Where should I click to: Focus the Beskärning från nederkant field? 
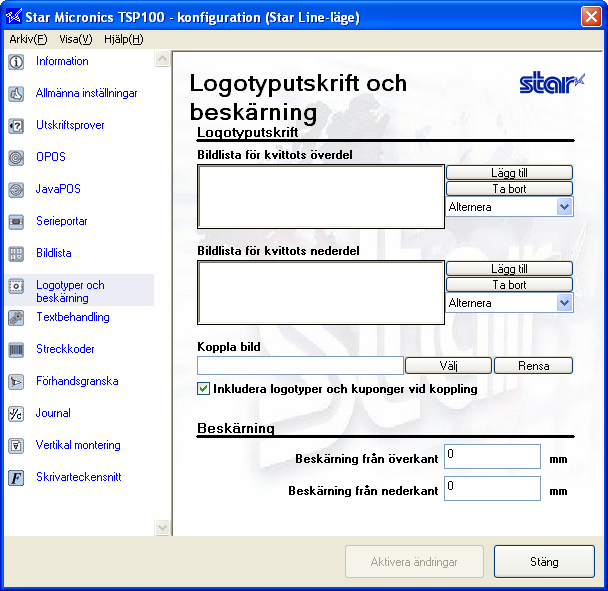[492, 488]
